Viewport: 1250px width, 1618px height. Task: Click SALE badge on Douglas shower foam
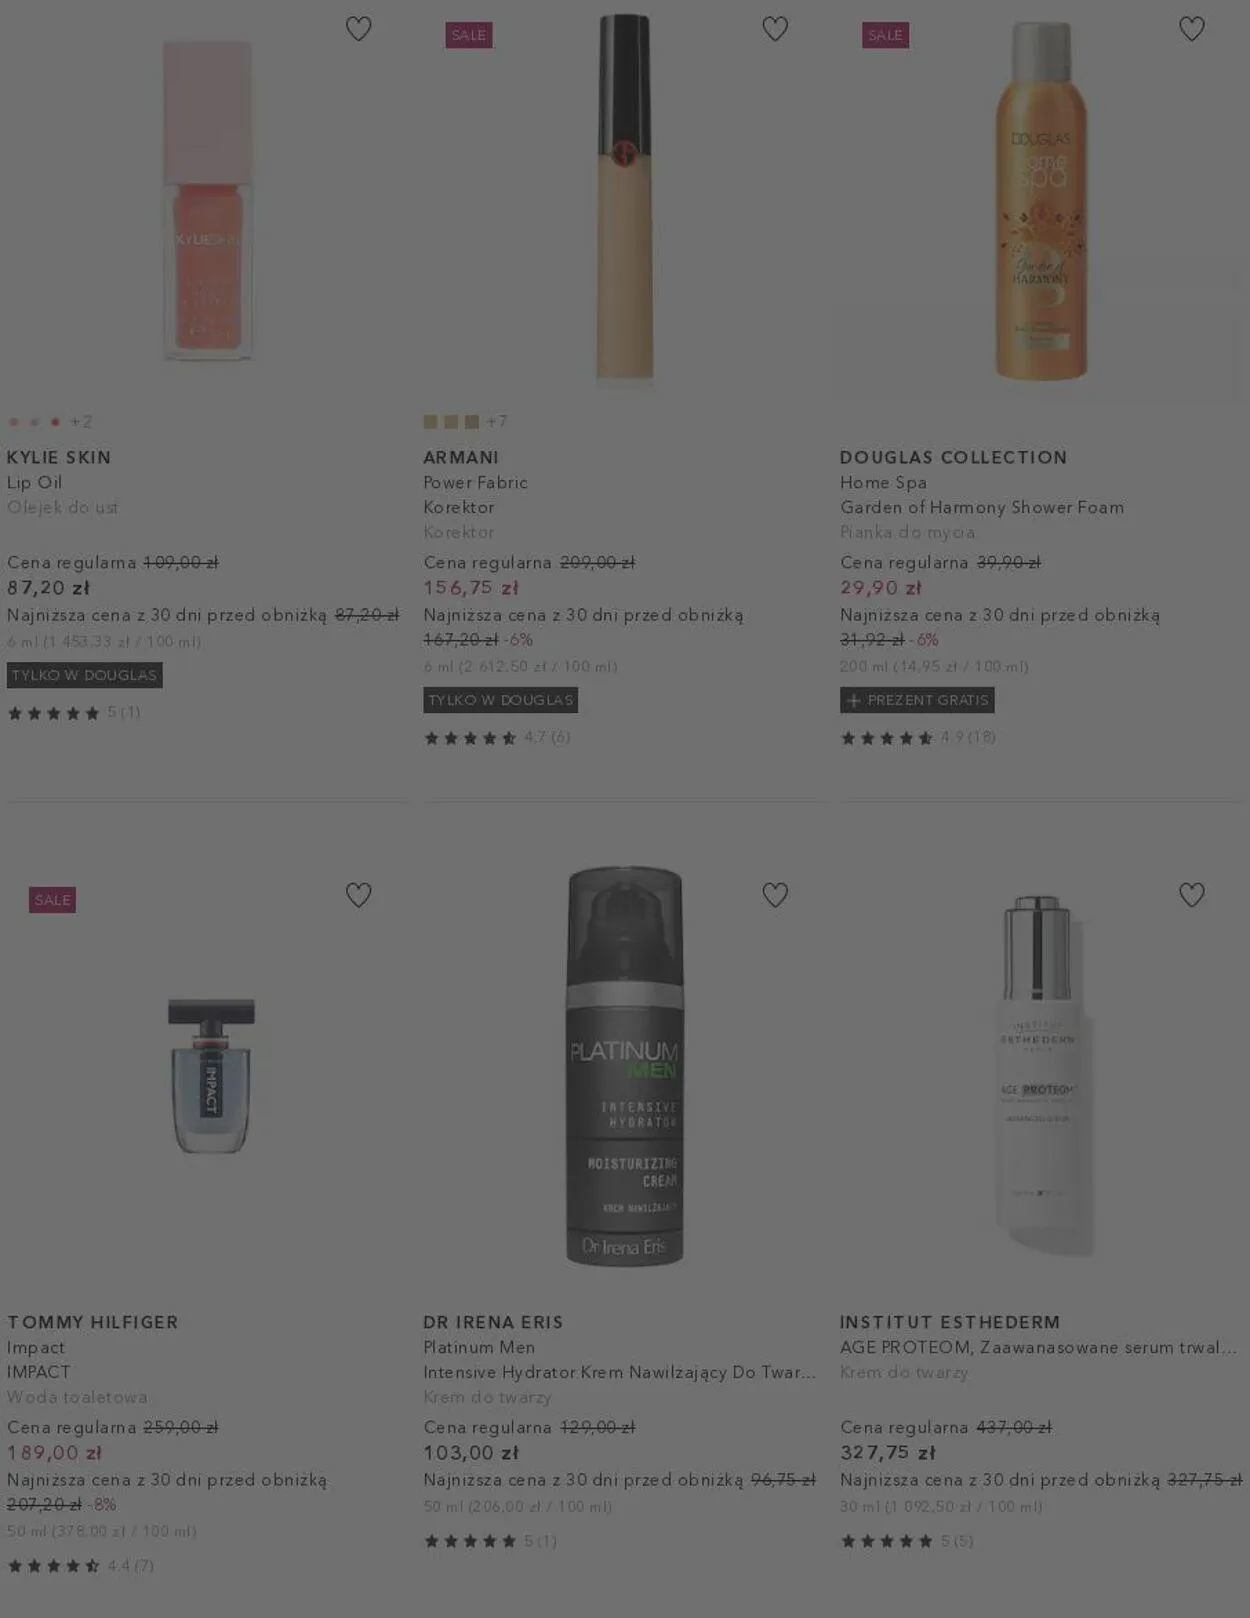(885, 35)
